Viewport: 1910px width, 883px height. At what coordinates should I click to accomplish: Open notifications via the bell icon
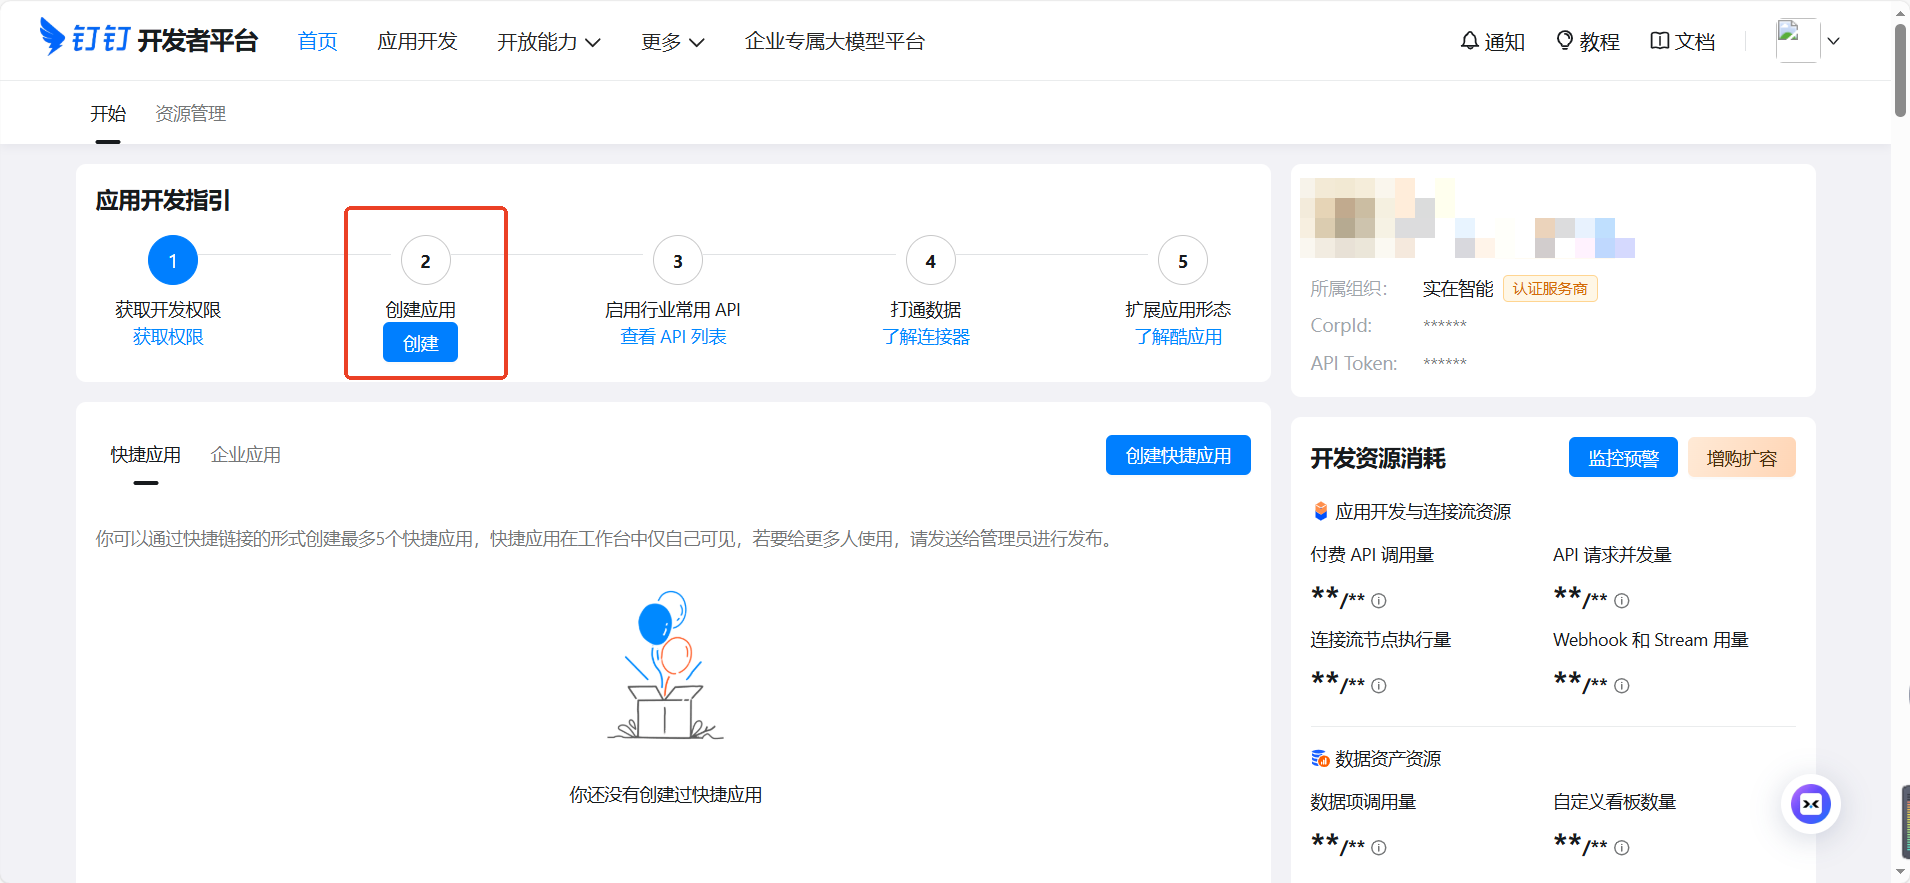pos(1469,41)
